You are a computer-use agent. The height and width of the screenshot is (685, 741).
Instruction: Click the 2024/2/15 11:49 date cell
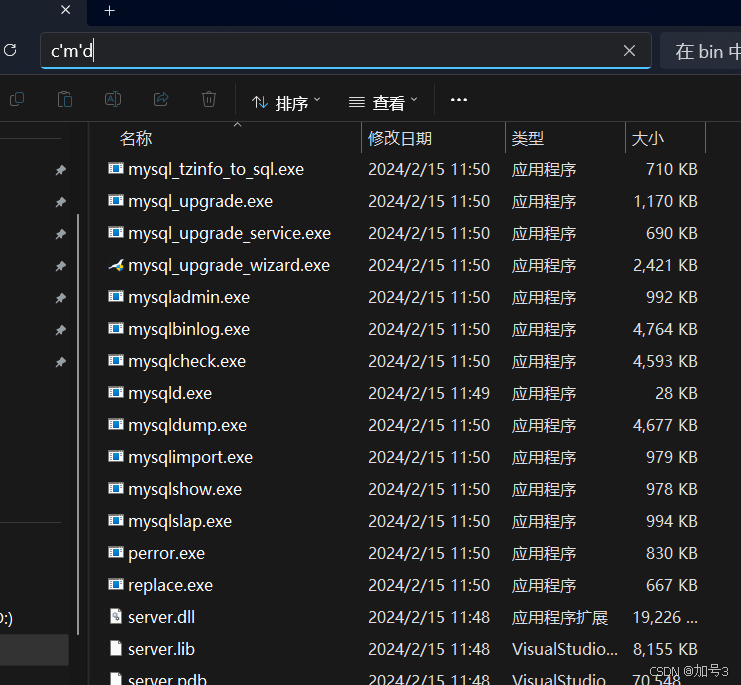pos(429,394)
